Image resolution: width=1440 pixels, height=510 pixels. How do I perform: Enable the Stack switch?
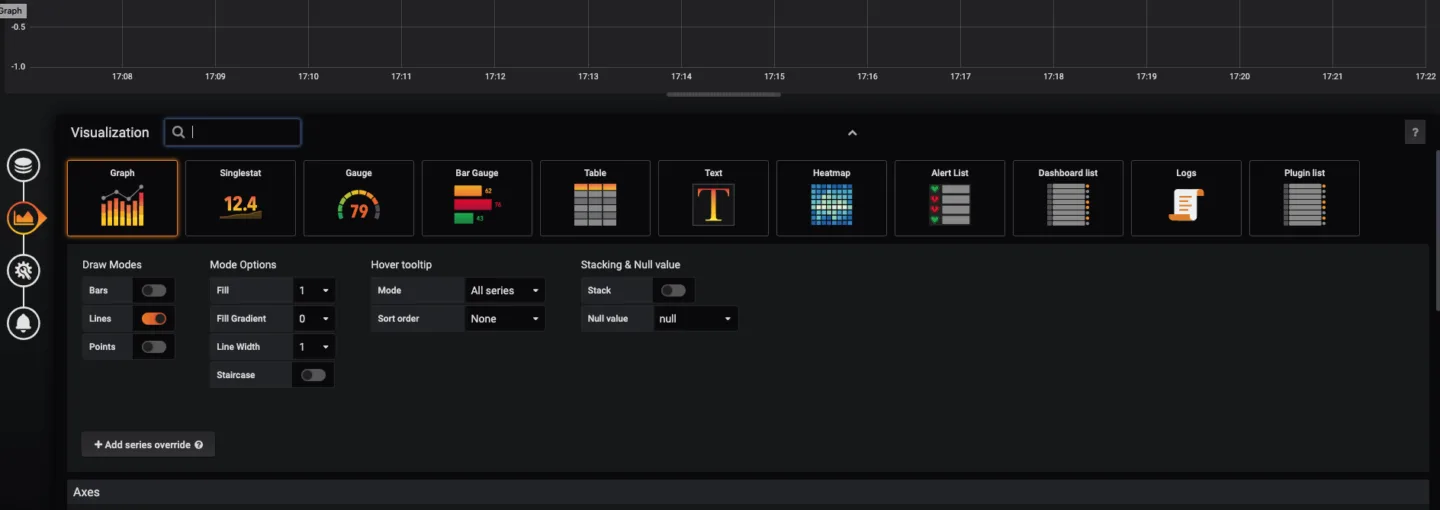pos(673,291)
